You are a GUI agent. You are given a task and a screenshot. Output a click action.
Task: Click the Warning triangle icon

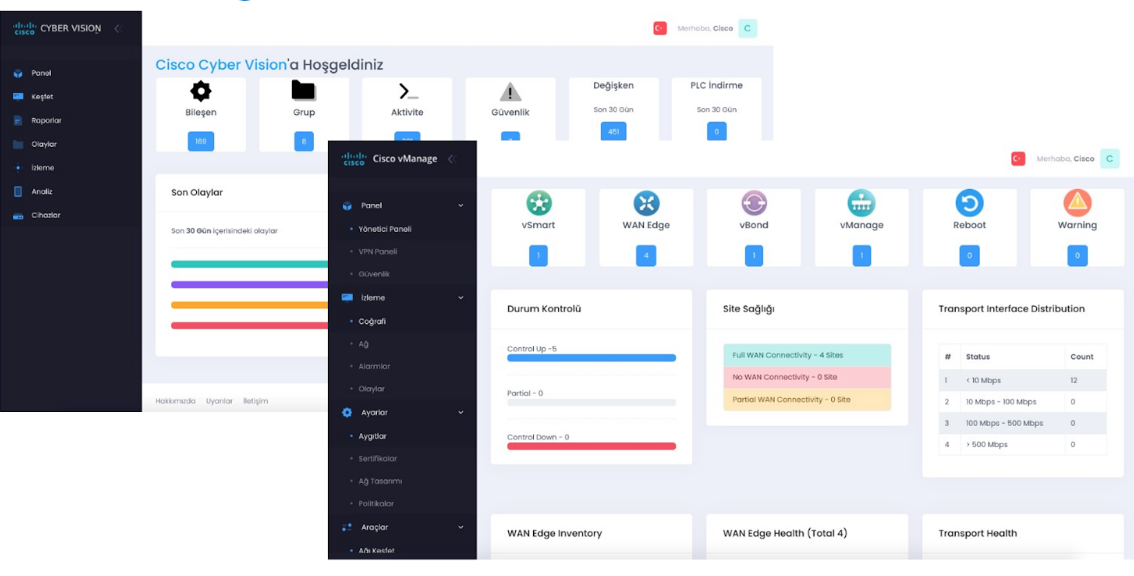(x=1077, y=203)
